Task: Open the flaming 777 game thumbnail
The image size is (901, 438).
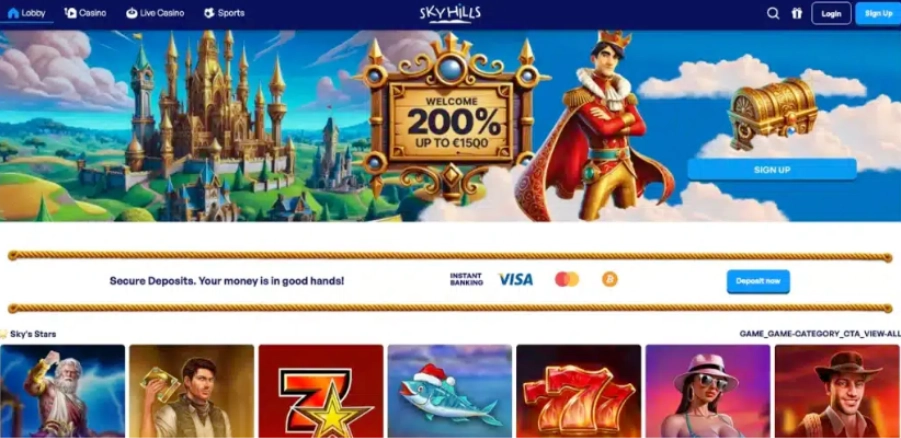Action: point(579,391)
